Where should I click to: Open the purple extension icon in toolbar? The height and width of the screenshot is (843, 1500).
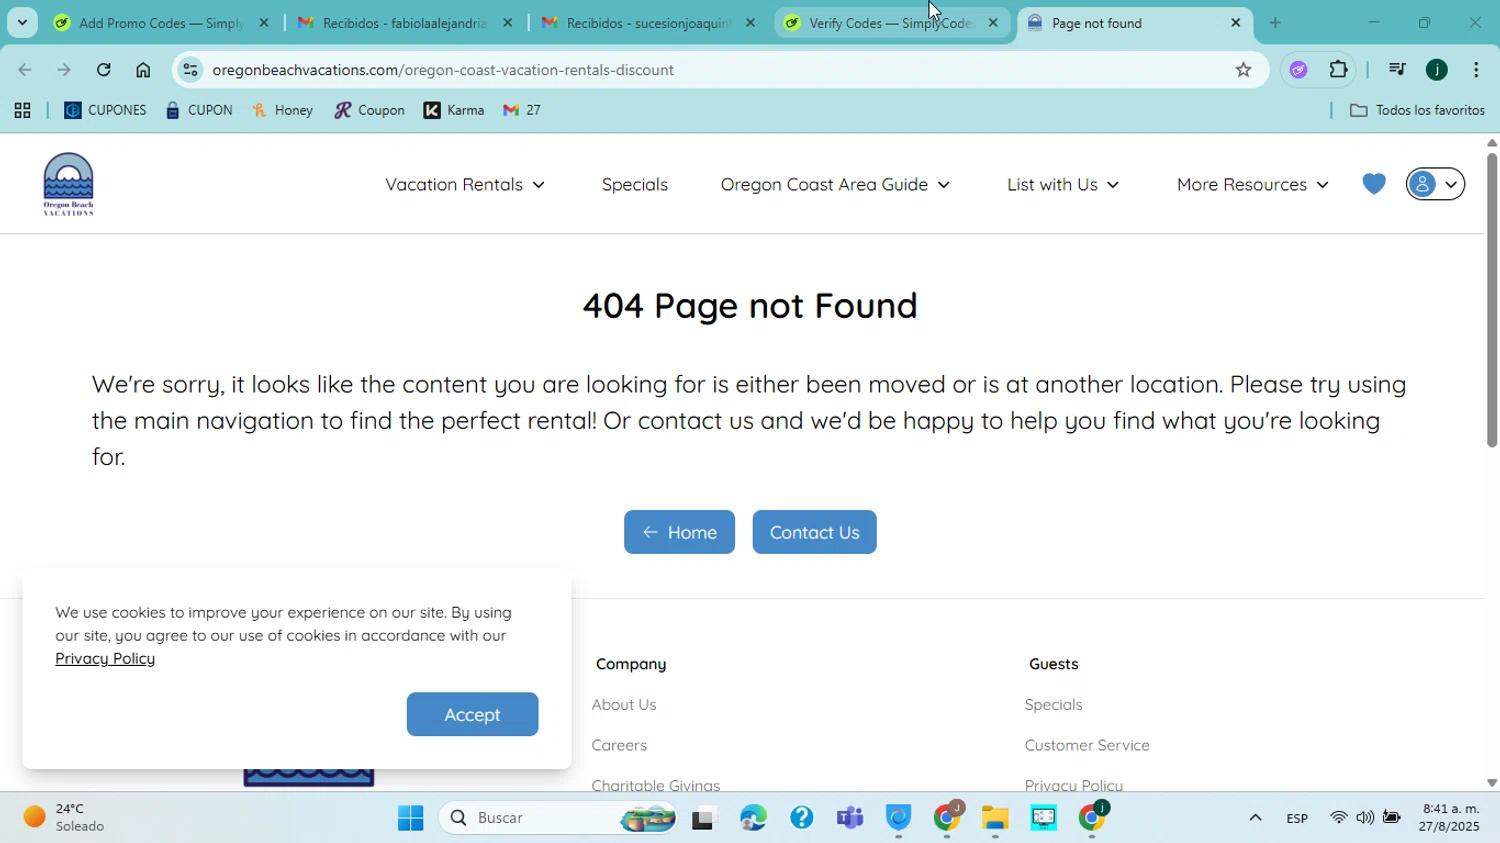point(1299,70)
